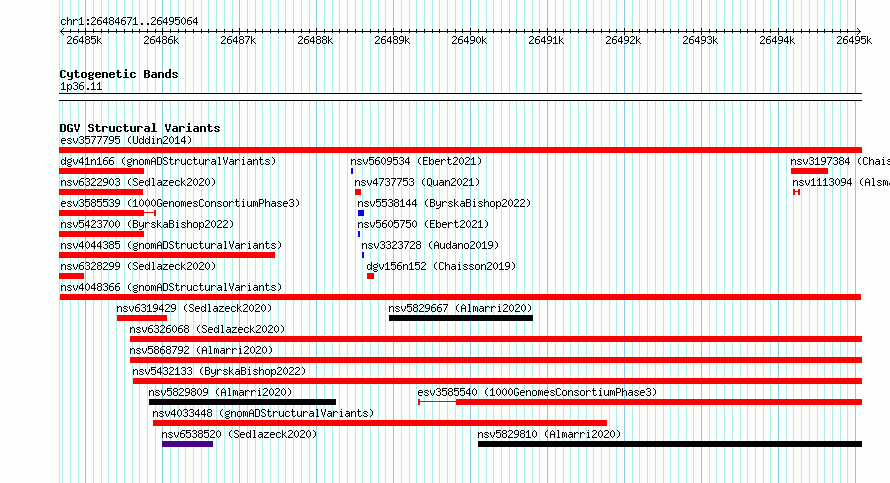Viewport: 890px width, 483px height.
Task: Open nsv6322903 (Sedlazeck2020) variant
Action: tap(138, 182)
